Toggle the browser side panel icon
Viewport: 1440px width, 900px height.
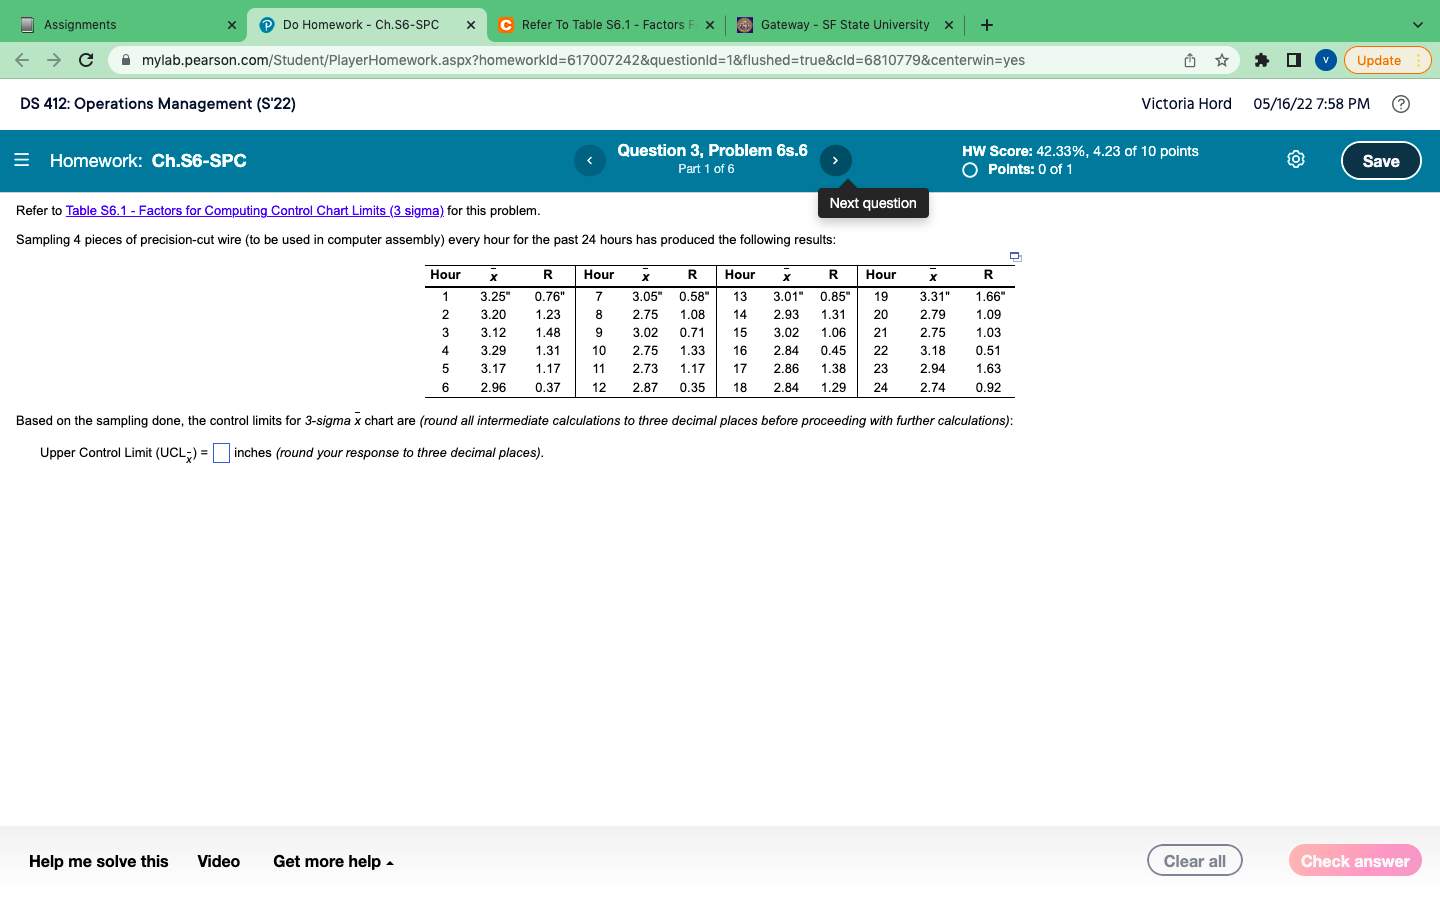tap(1292, 60)
